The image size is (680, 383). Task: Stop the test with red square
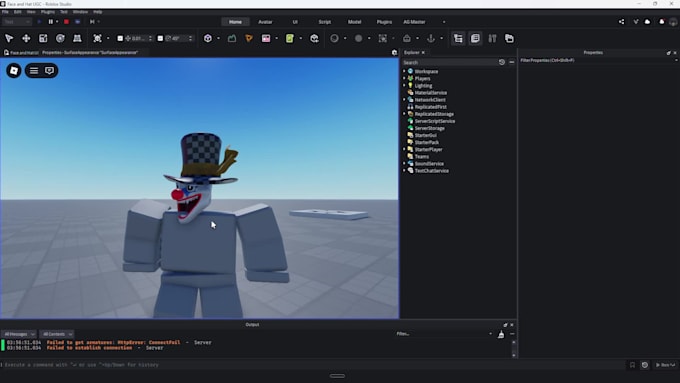[66, 22]
